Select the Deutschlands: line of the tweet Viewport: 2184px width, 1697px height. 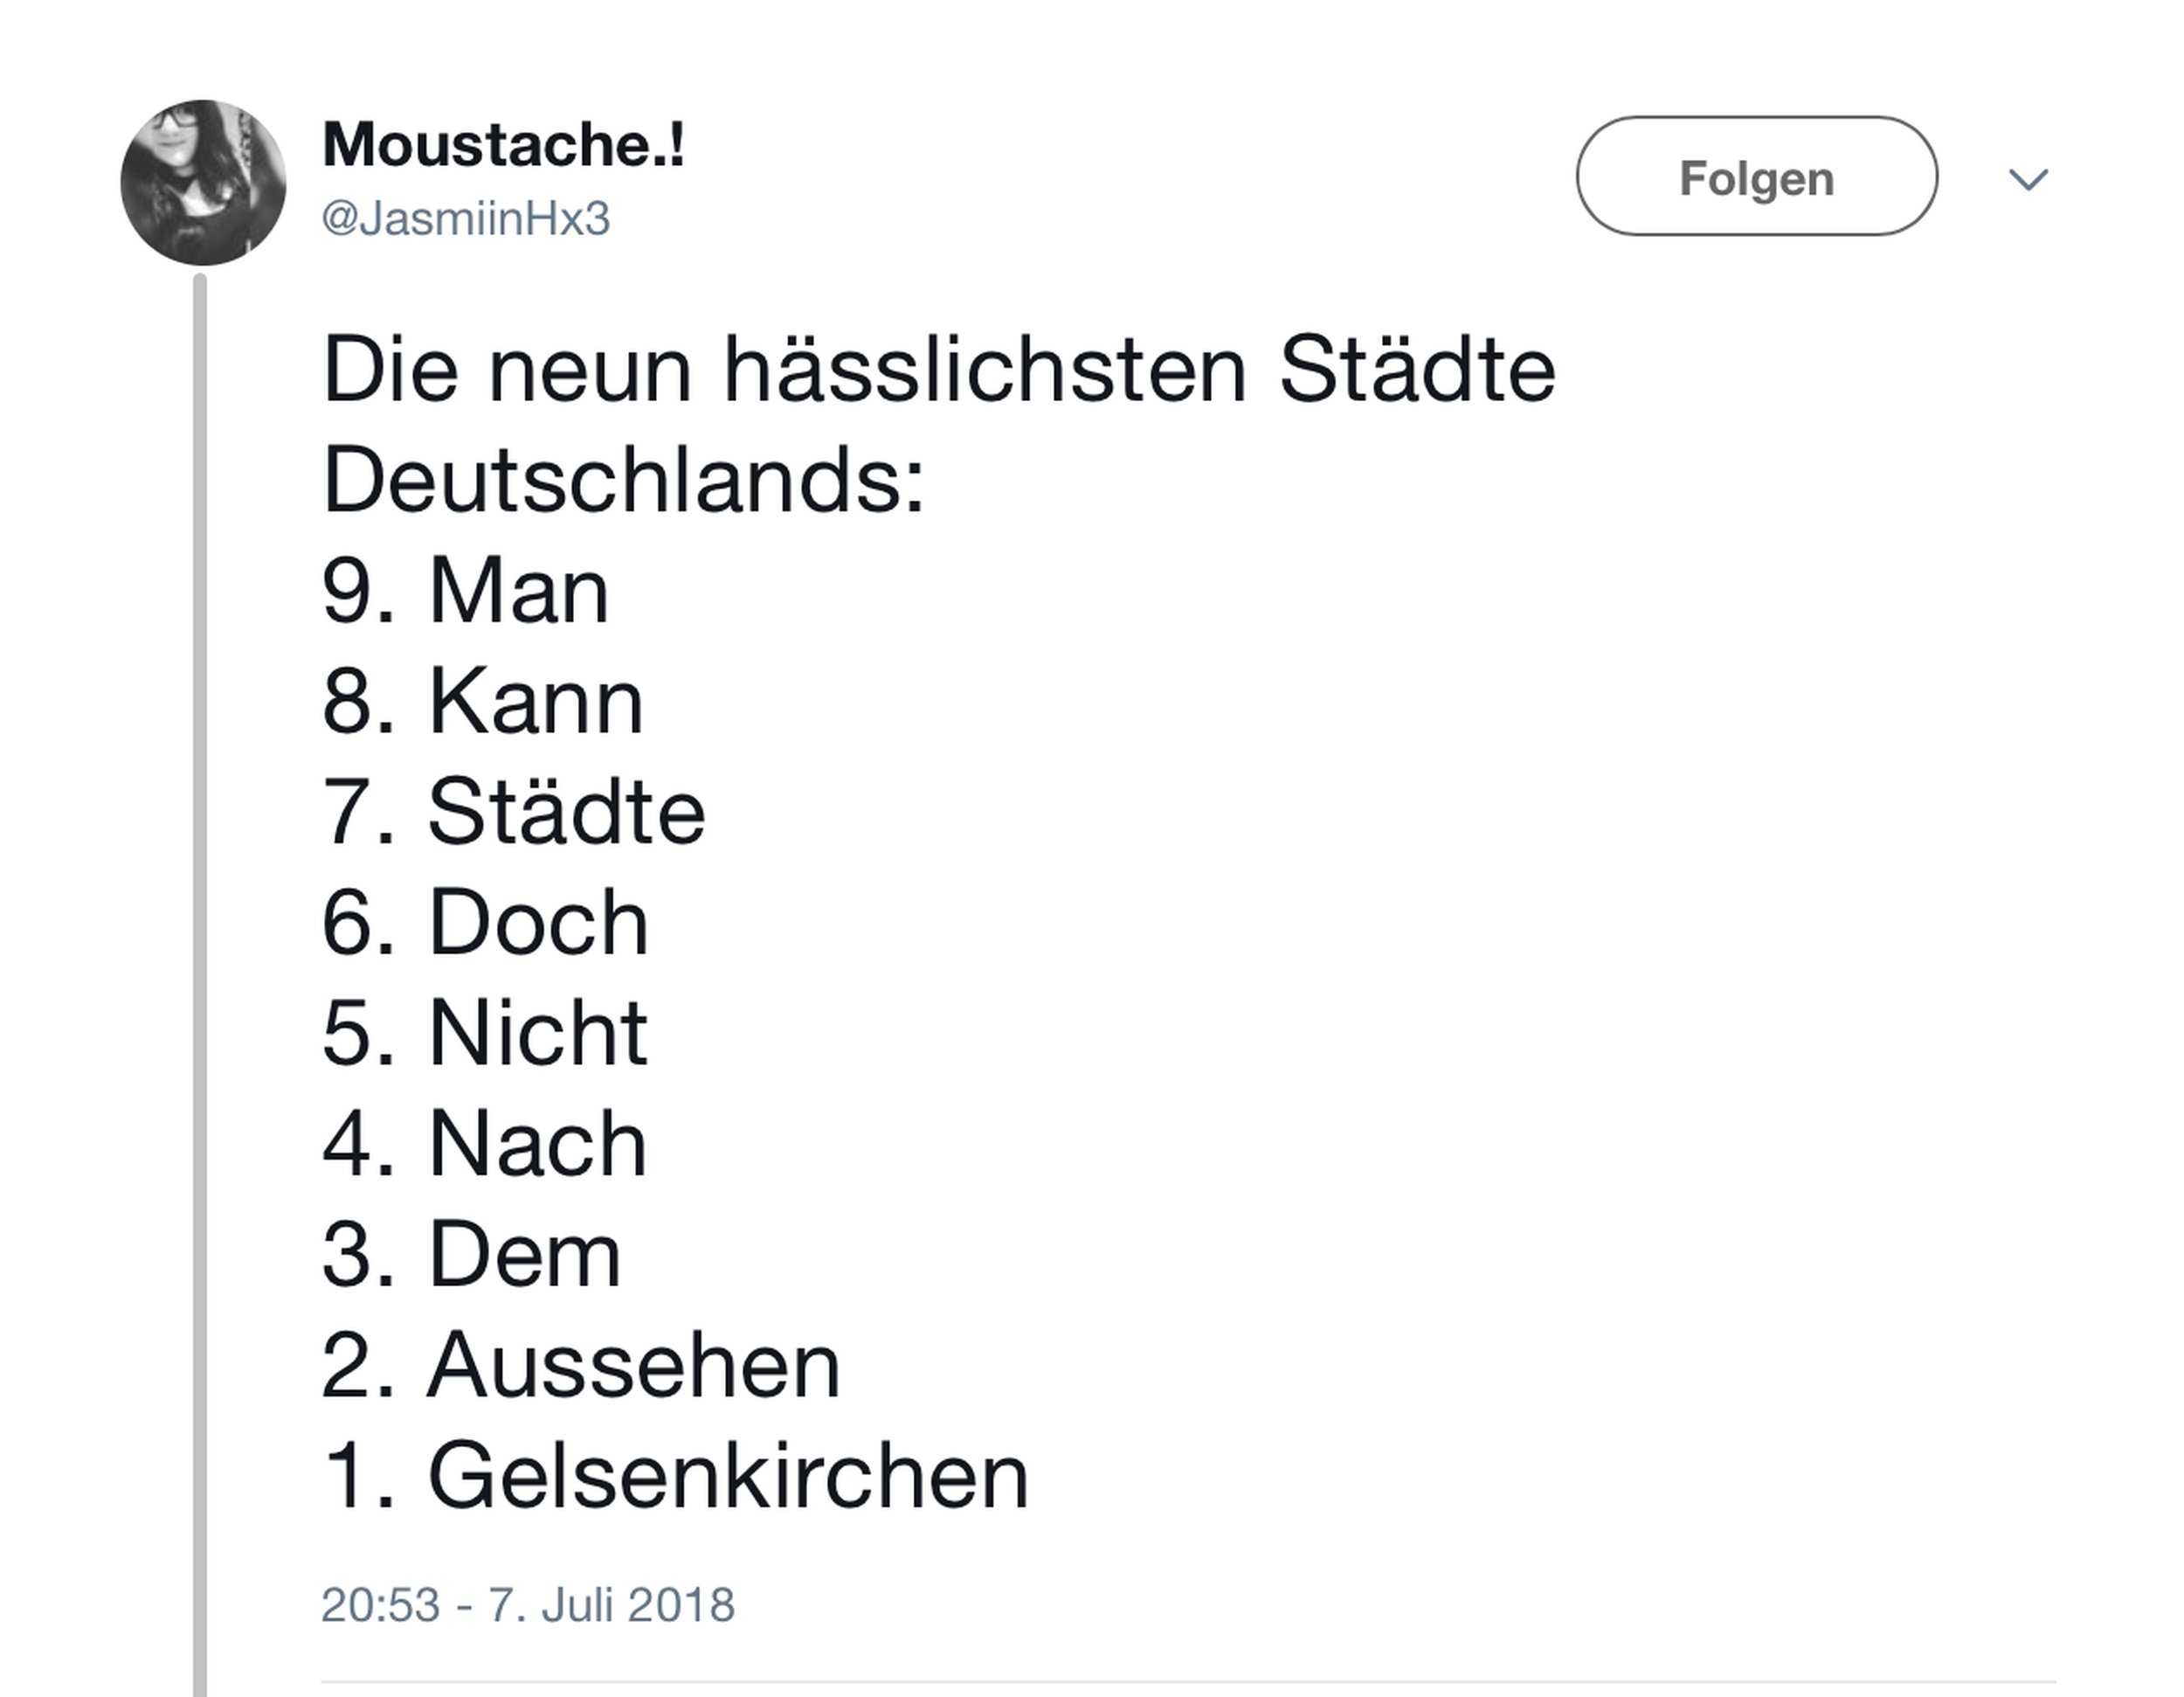tap(624, 481)
